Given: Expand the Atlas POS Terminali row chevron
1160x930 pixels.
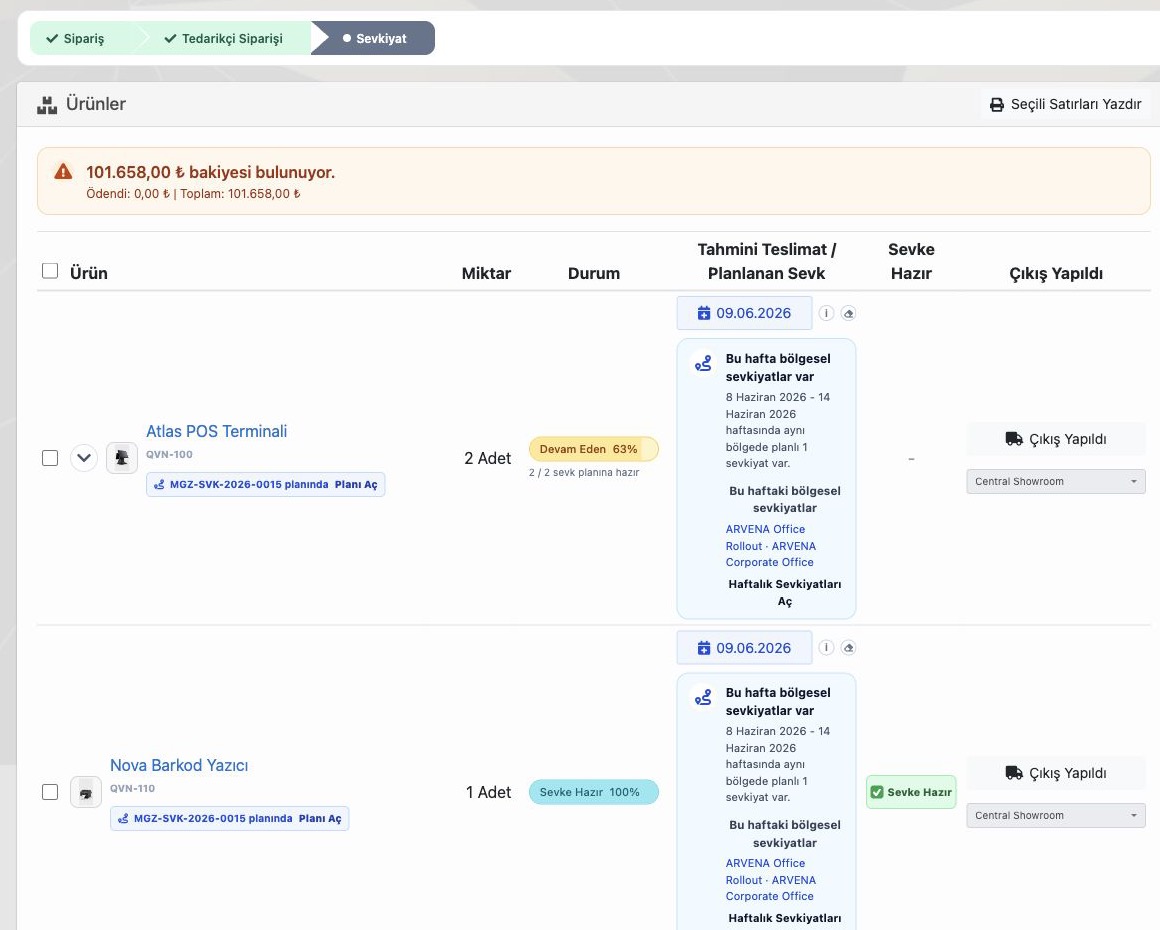Looking at the screenshot, I should coord(84,458).
